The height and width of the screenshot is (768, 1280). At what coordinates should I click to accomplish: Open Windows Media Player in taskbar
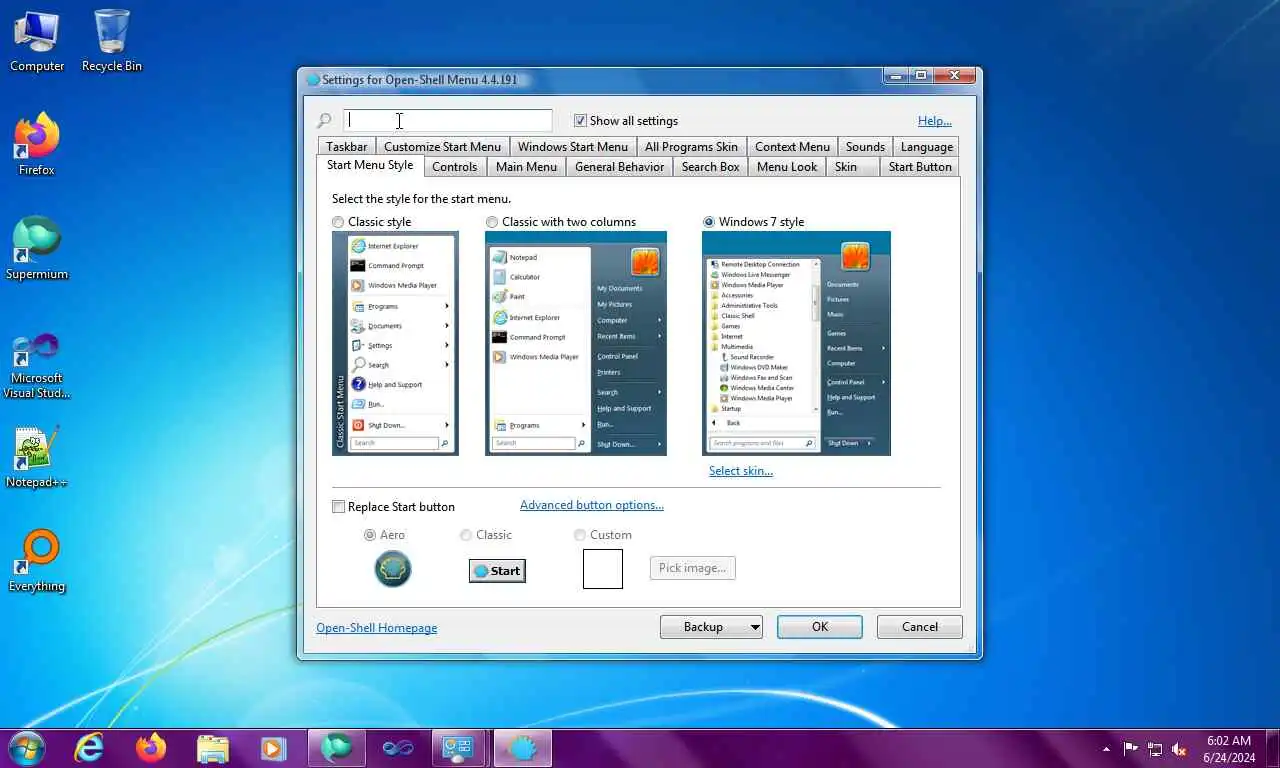tap(272, 748)
